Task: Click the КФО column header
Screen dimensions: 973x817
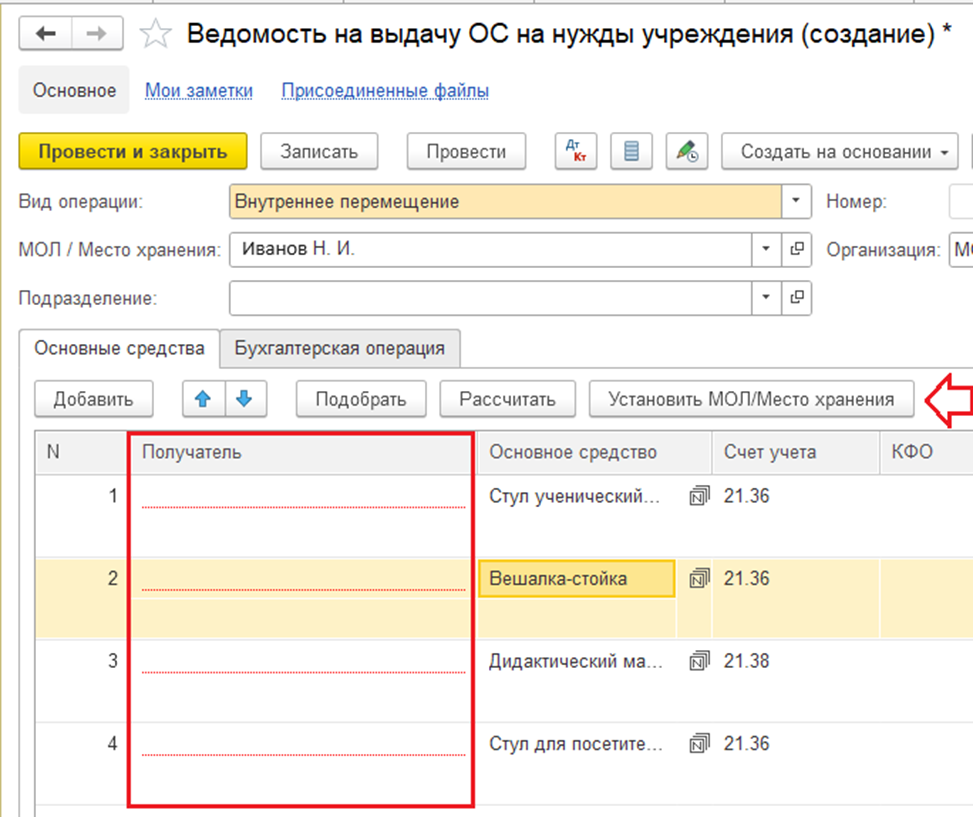Action: (926, 452)
